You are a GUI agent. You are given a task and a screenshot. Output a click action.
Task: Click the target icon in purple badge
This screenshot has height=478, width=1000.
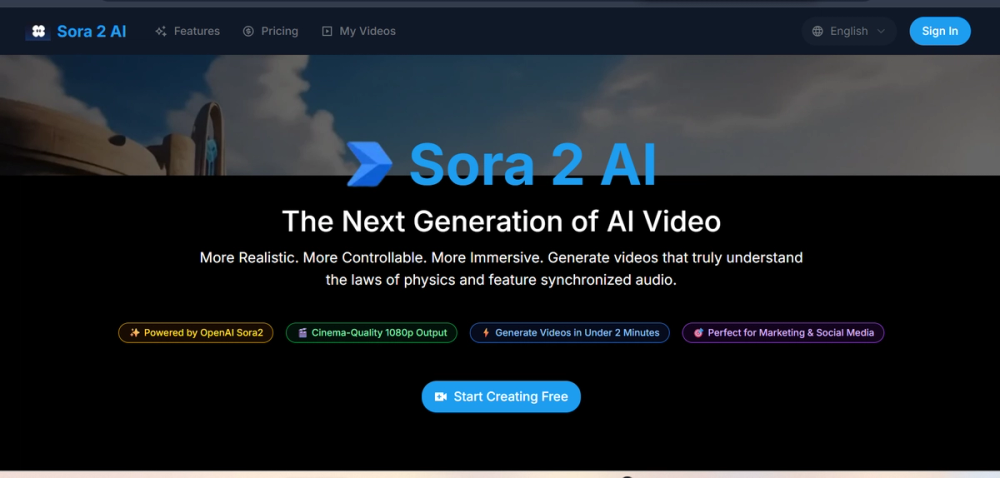point(698,333)
